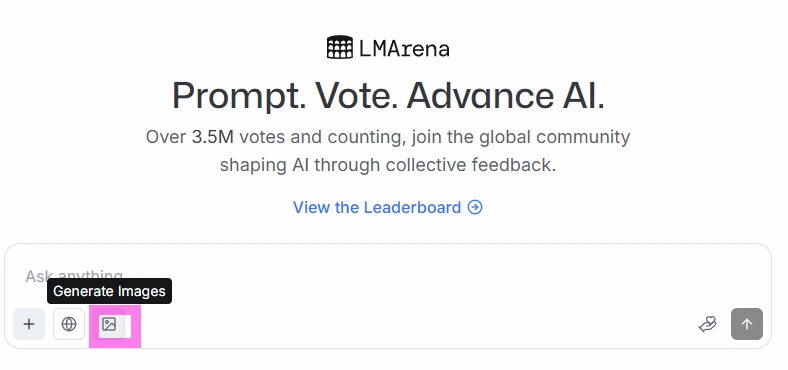Screen dimensions: 788x370
Task: Click the word Vote. in the headline
Action: click(357, 95)
